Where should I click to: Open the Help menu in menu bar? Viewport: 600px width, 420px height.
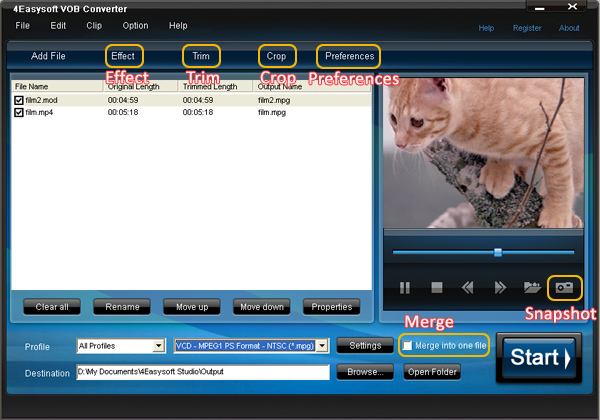[x=178, y=26]
